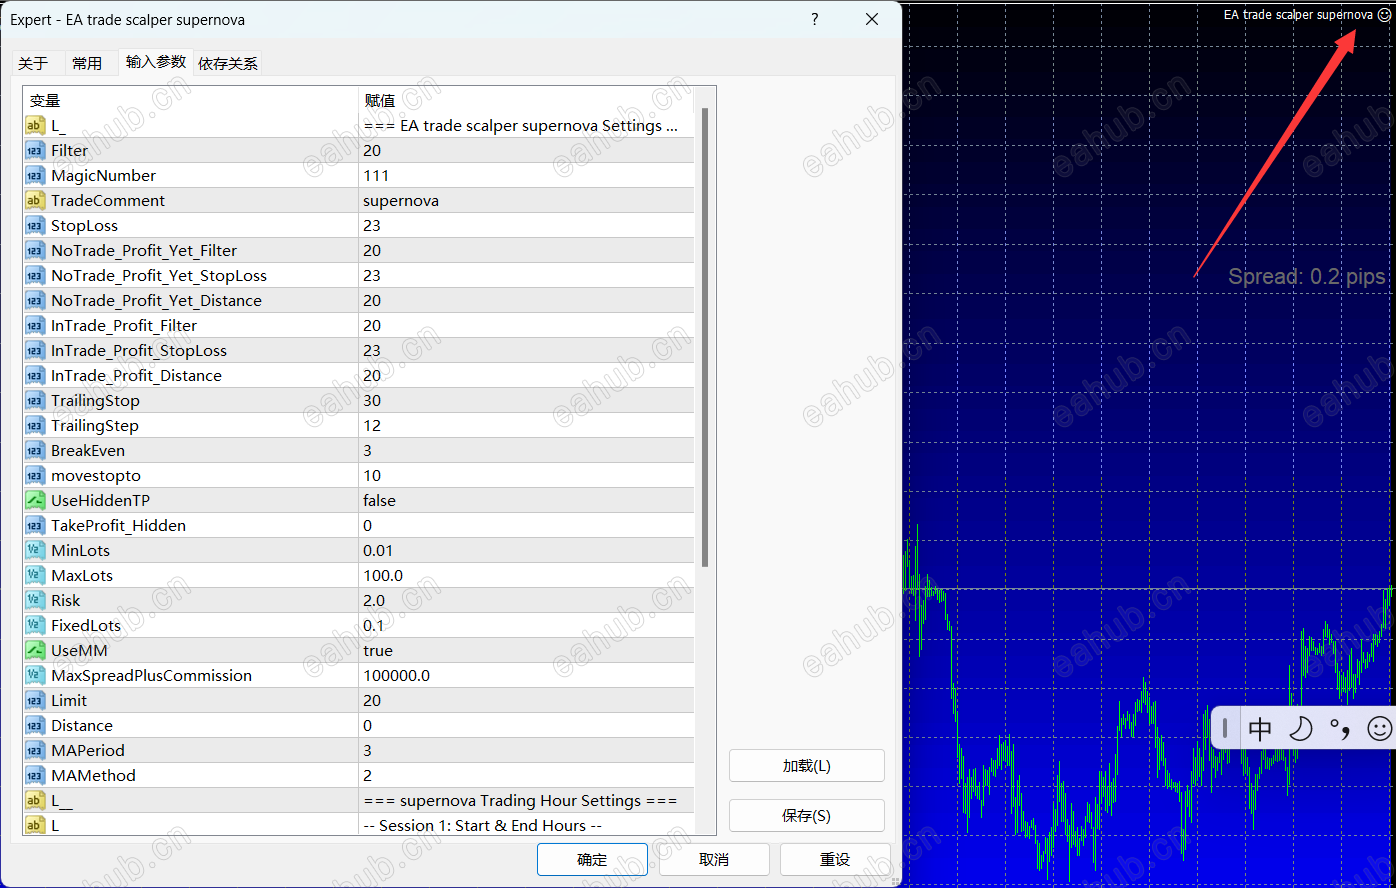Open the IME emoji smiley panel
The width and height of the screenshot is (1396, 888).
coord(1380,728)
